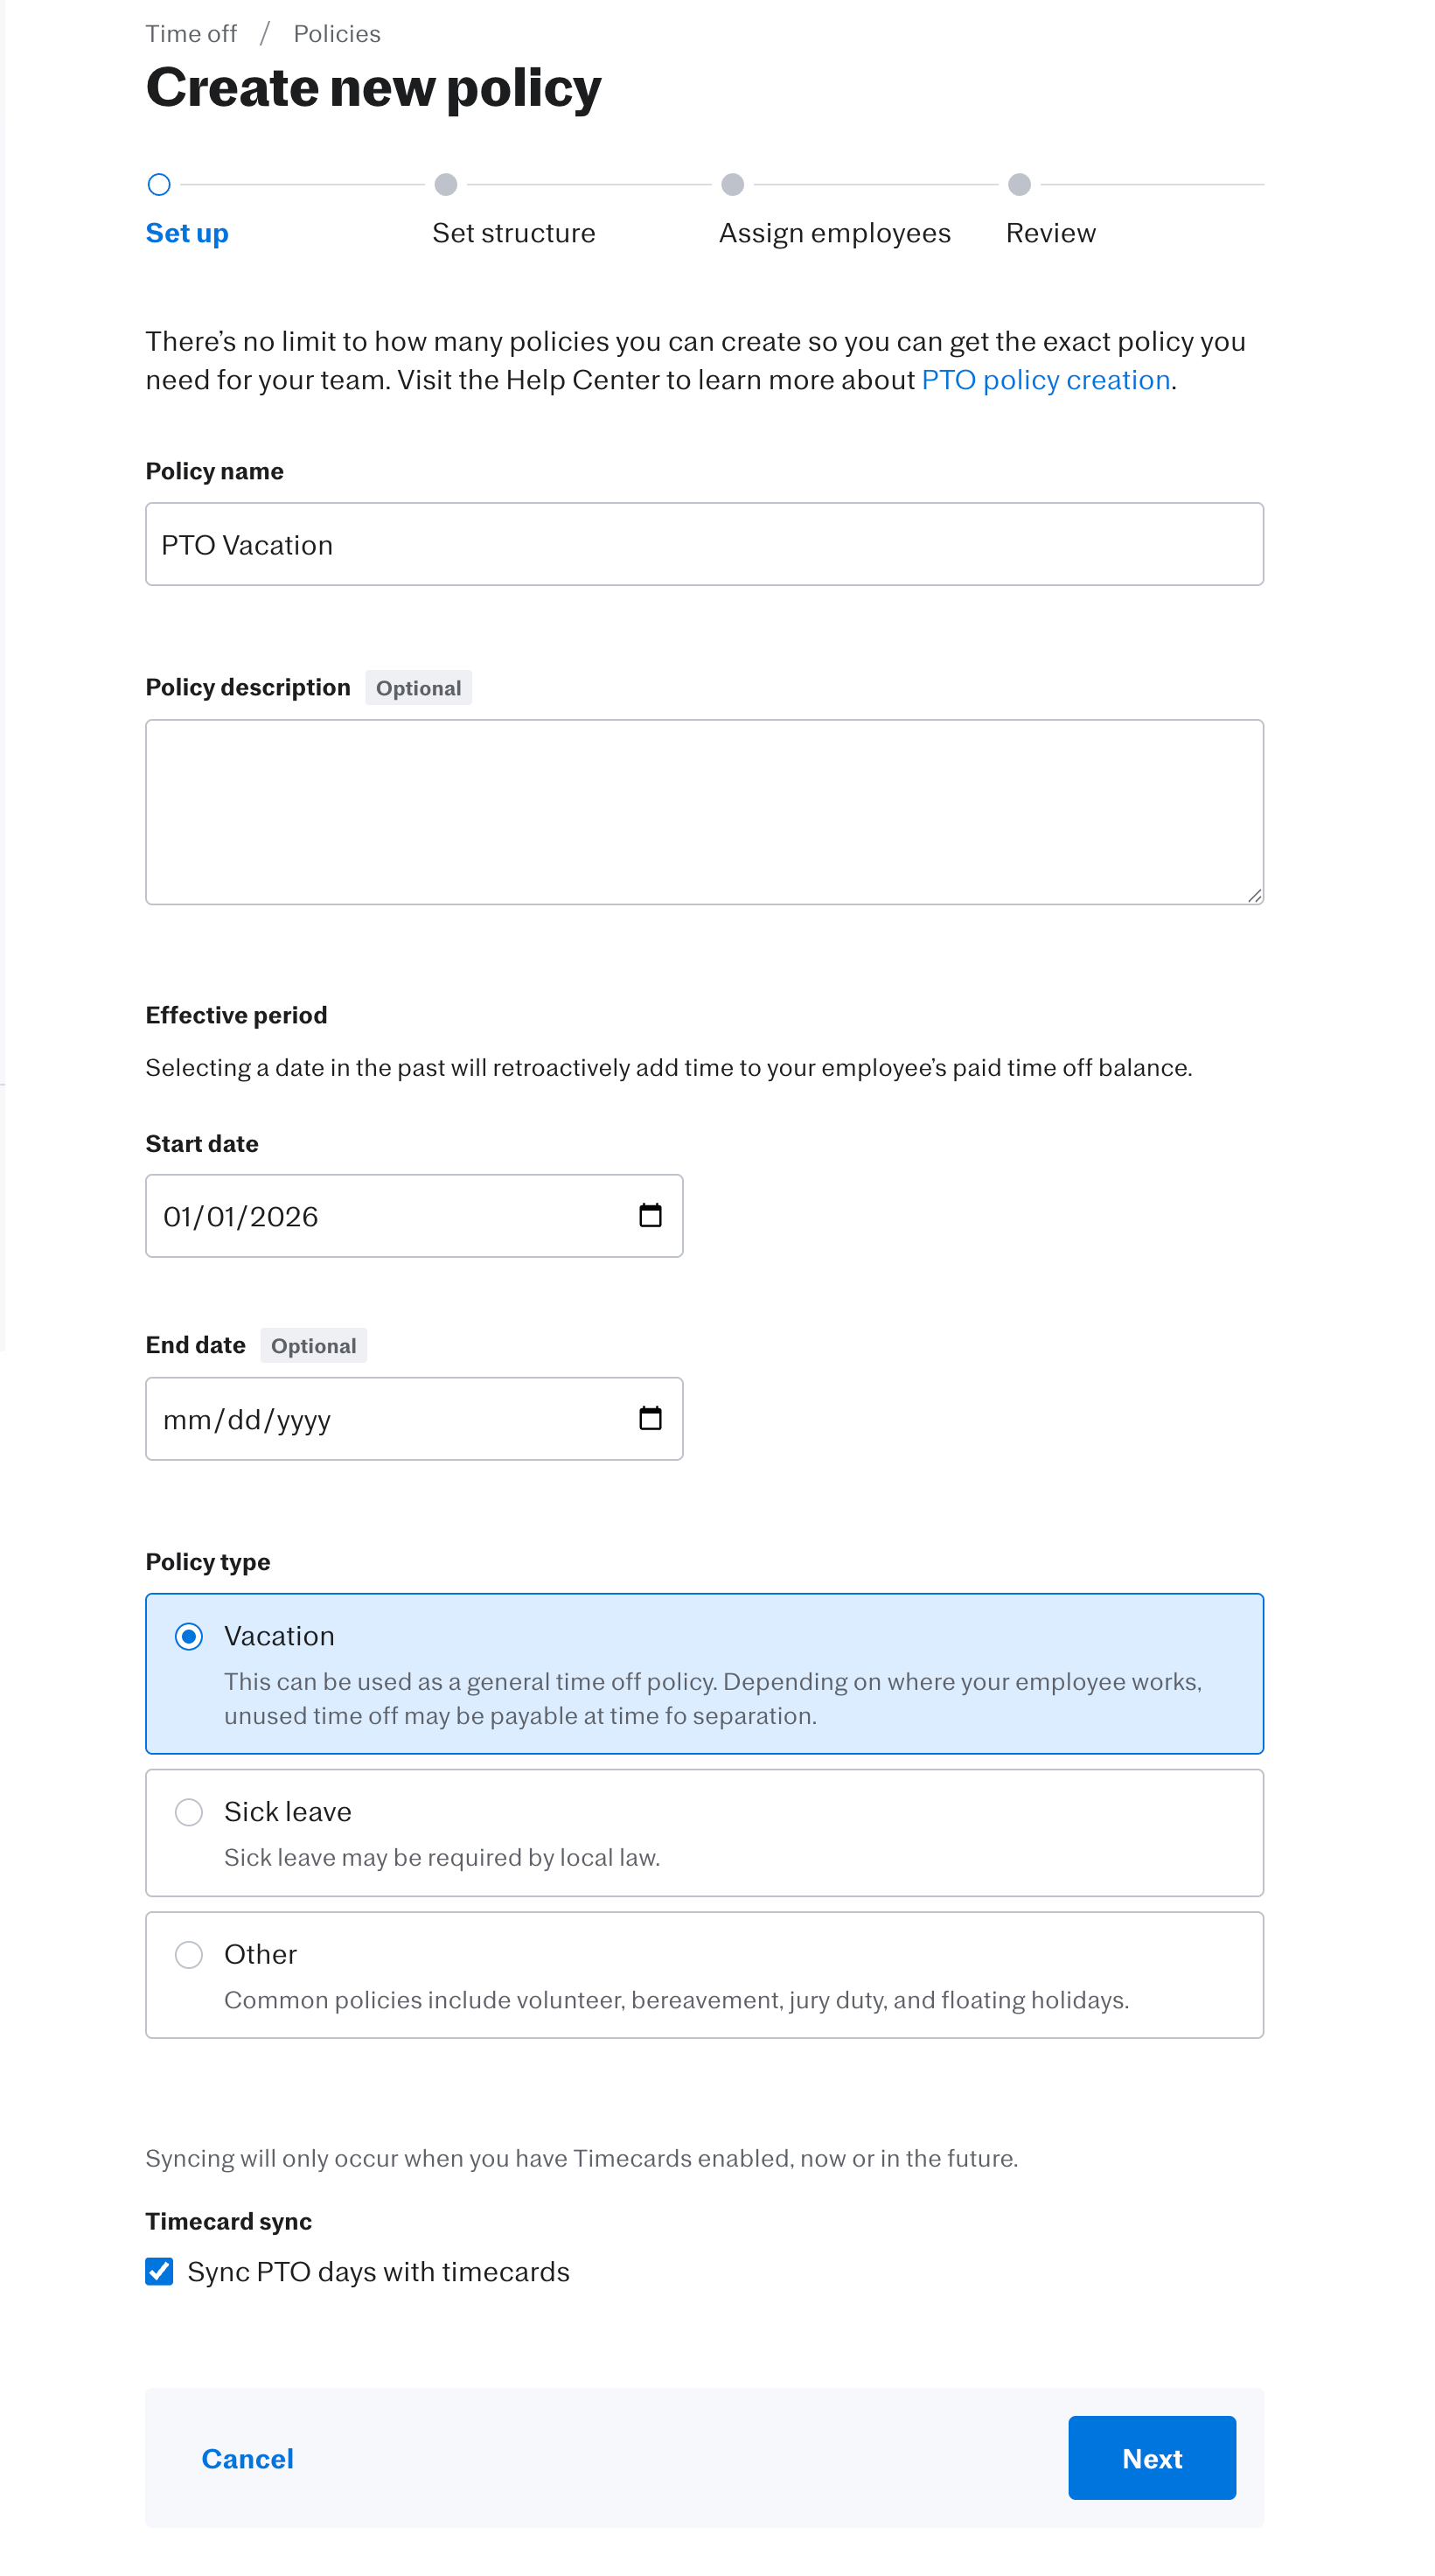Click the Set up step circle indicator
1435x2576 pixels.
click(x=159, y=184)
